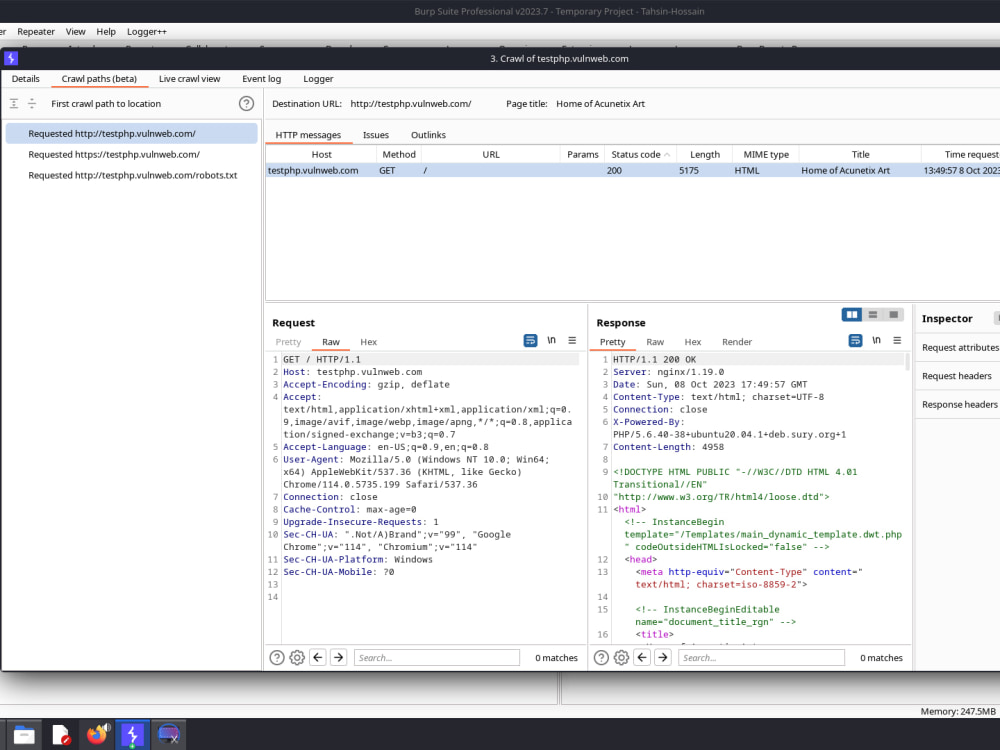Viewport: 1000px width, 750px height.
Task: Click the Burp Suite logo in the title bar
Action: click(10, 58)
